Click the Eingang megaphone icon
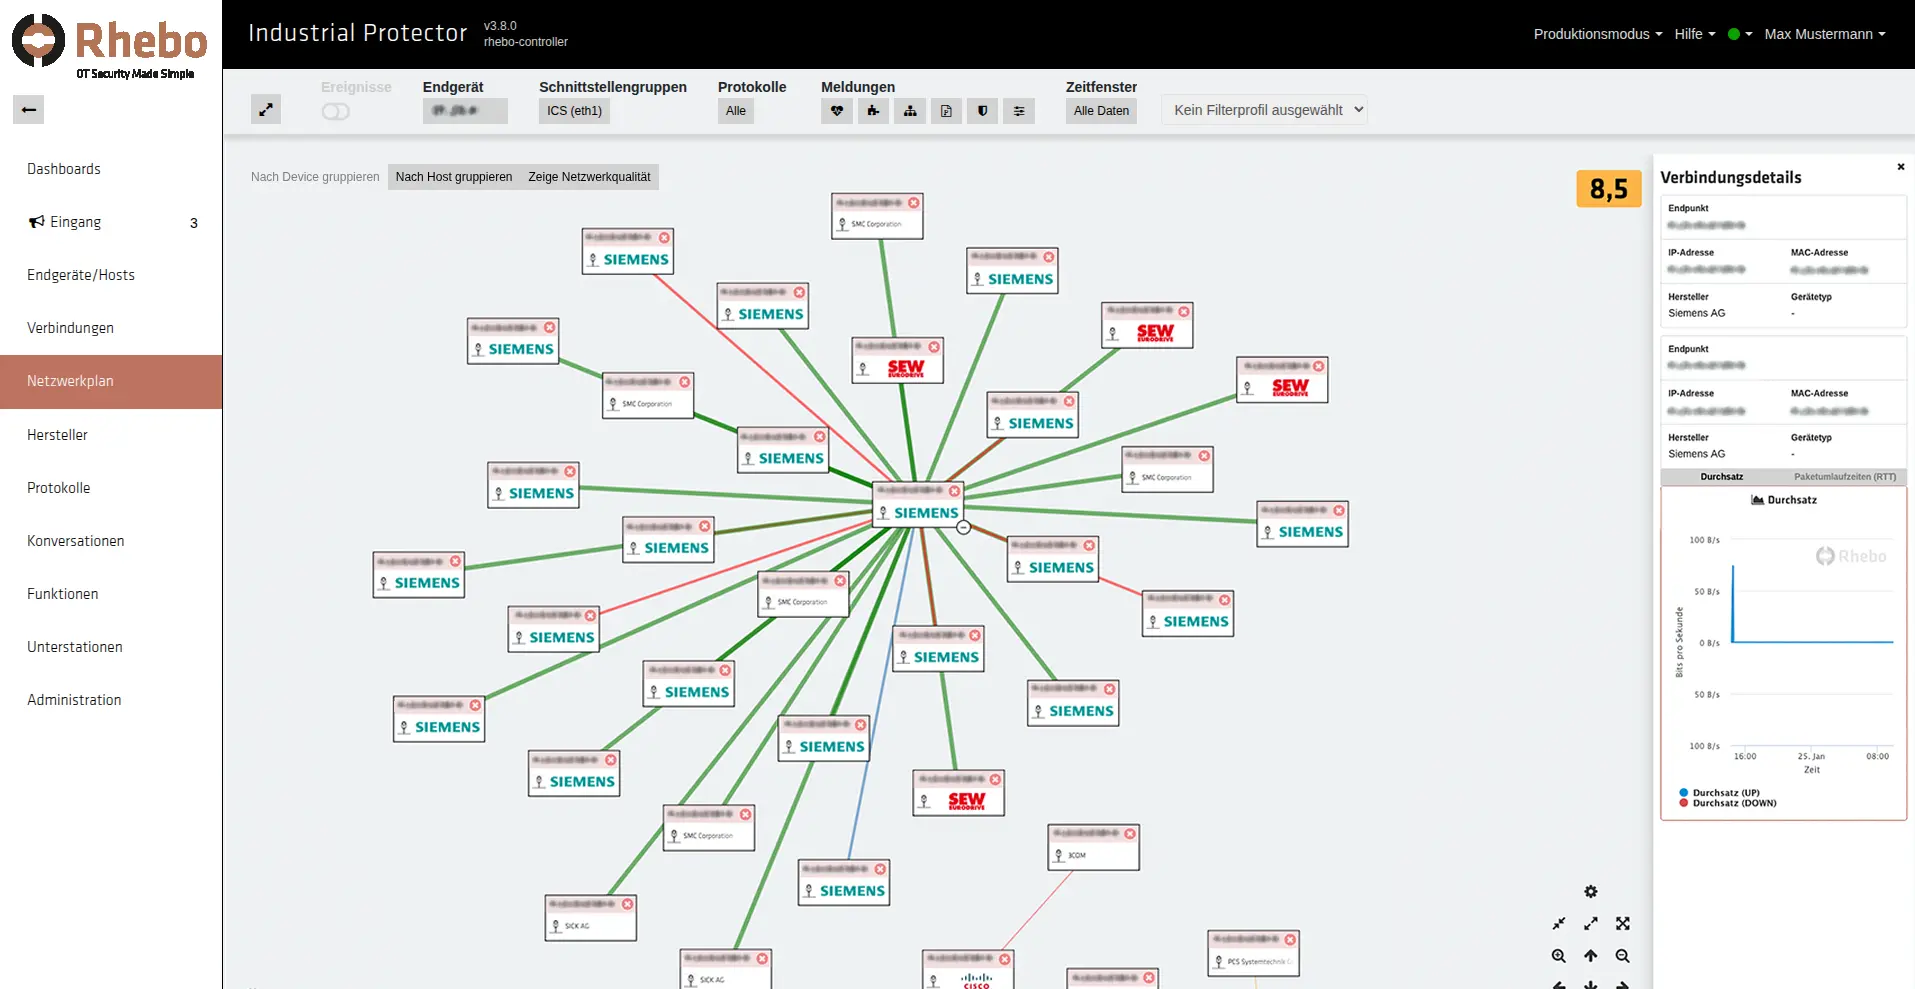The height and width of the screenshot is (989, 1915). click(x=37, y=222)
